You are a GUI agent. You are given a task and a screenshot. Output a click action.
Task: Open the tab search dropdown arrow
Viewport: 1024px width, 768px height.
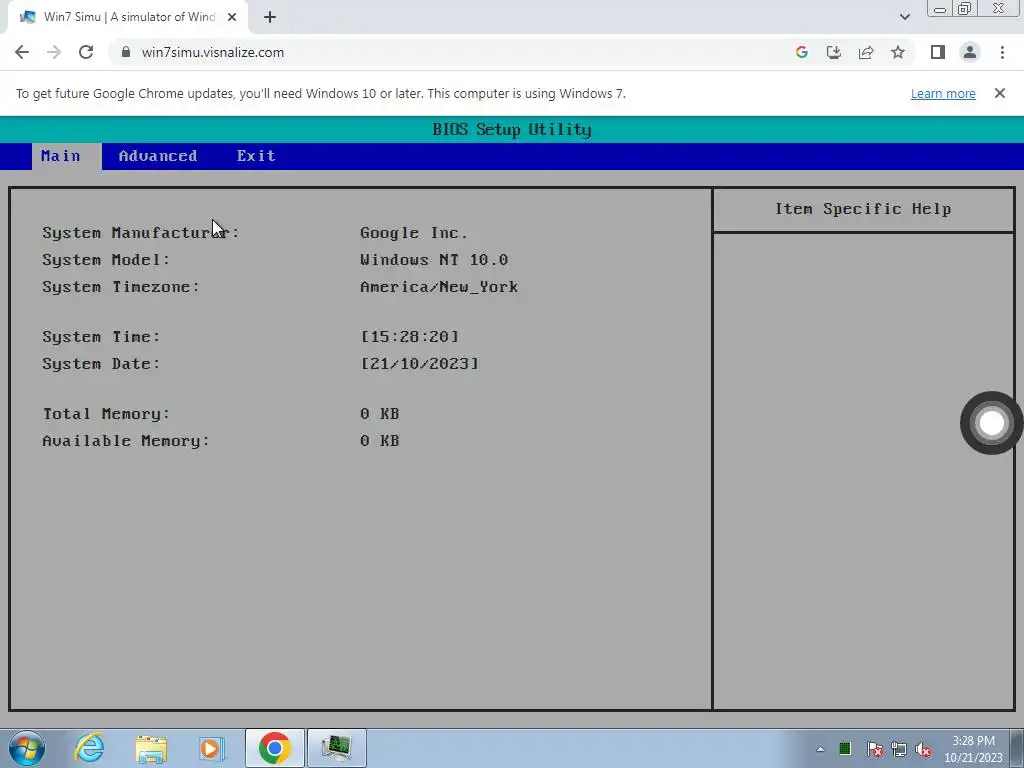(x=904, y=17)
